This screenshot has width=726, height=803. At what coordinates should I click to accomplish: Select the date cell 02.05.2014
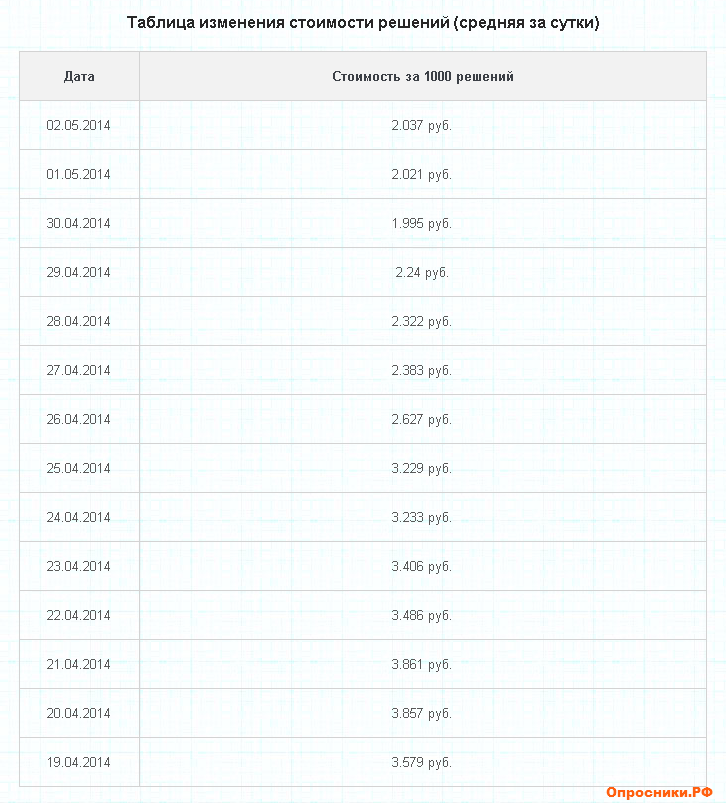pos(79,125)
